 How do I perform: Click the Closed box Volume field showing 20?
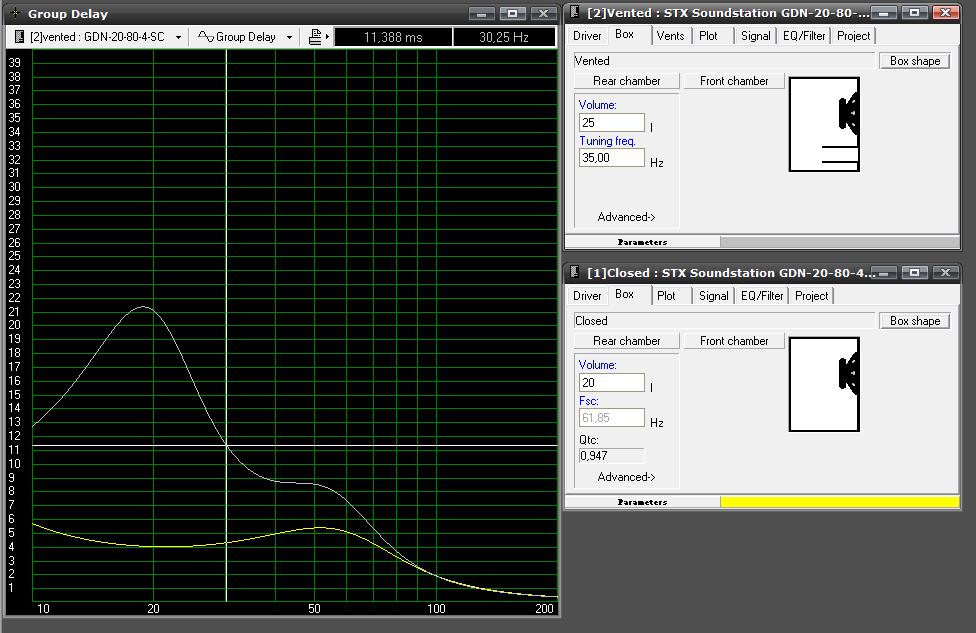click(611, 382)
